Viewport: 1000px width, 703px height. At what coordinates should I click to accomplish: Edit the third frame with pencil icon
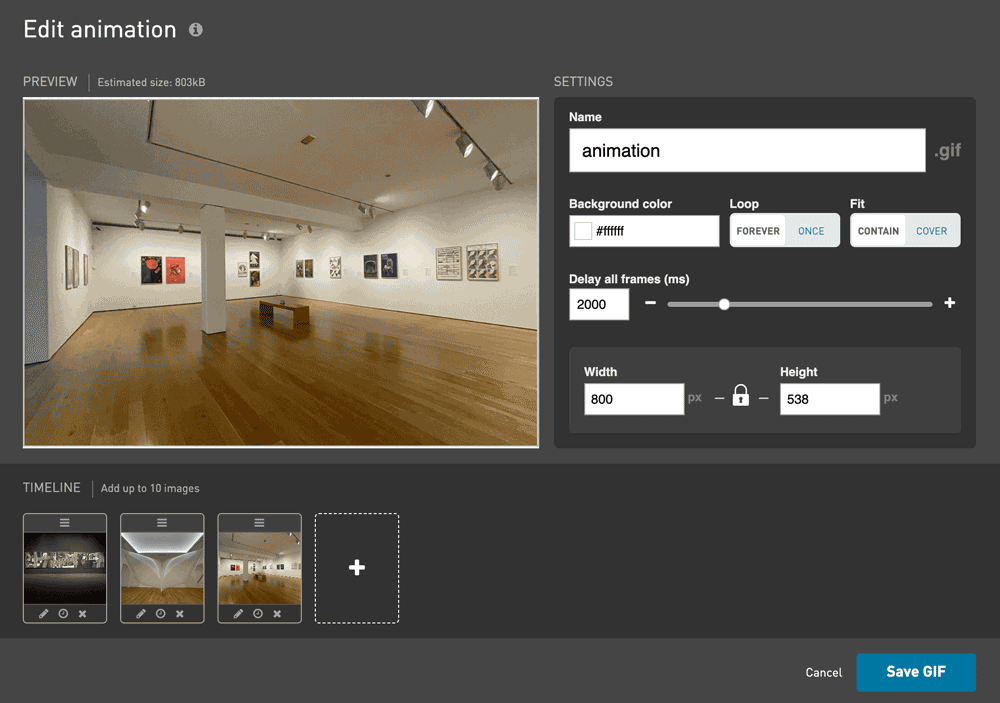point(238,614)
